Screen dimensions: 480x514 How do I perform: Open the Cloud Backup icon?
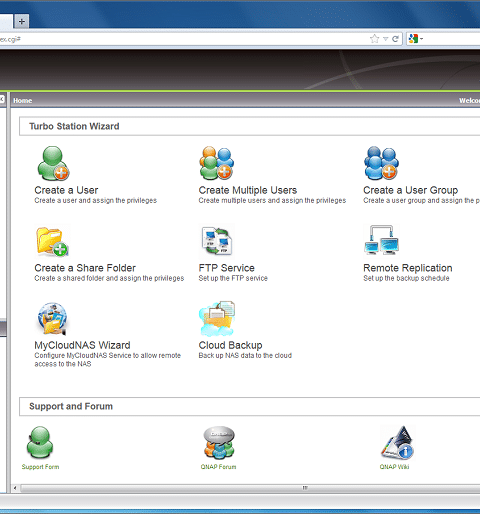(x=217, y=319)
